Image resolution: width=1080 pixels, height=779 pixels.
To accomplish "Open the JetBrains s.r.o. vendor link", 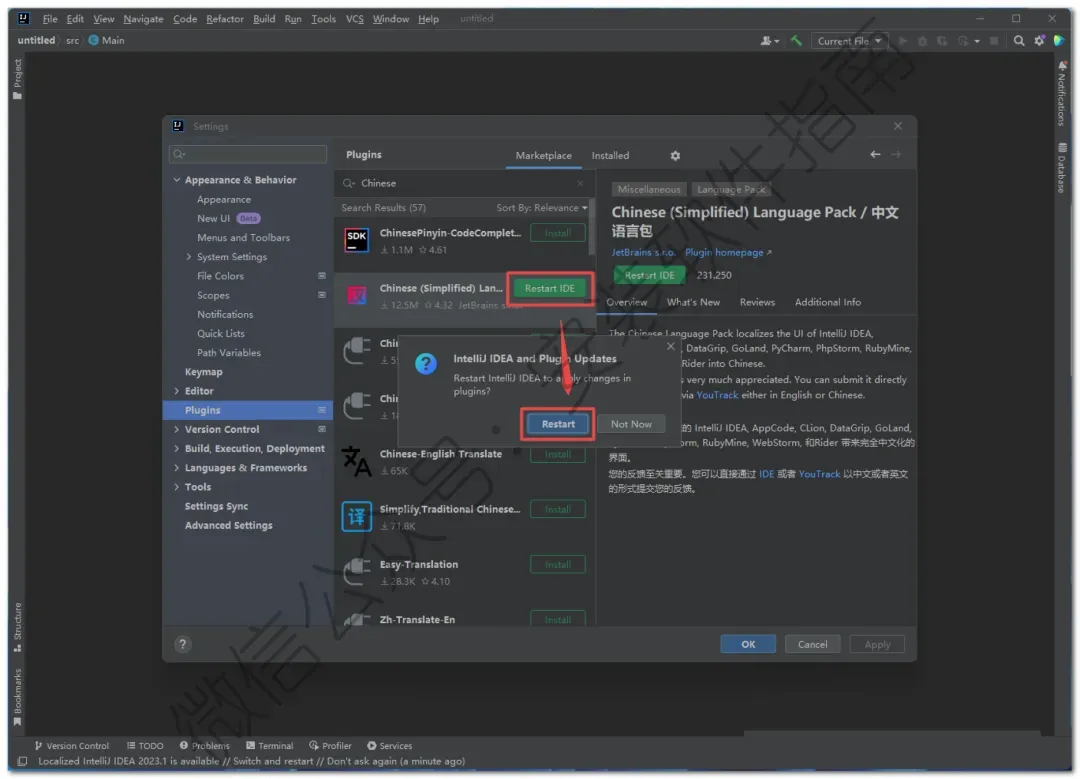I will tap(643, 253).
